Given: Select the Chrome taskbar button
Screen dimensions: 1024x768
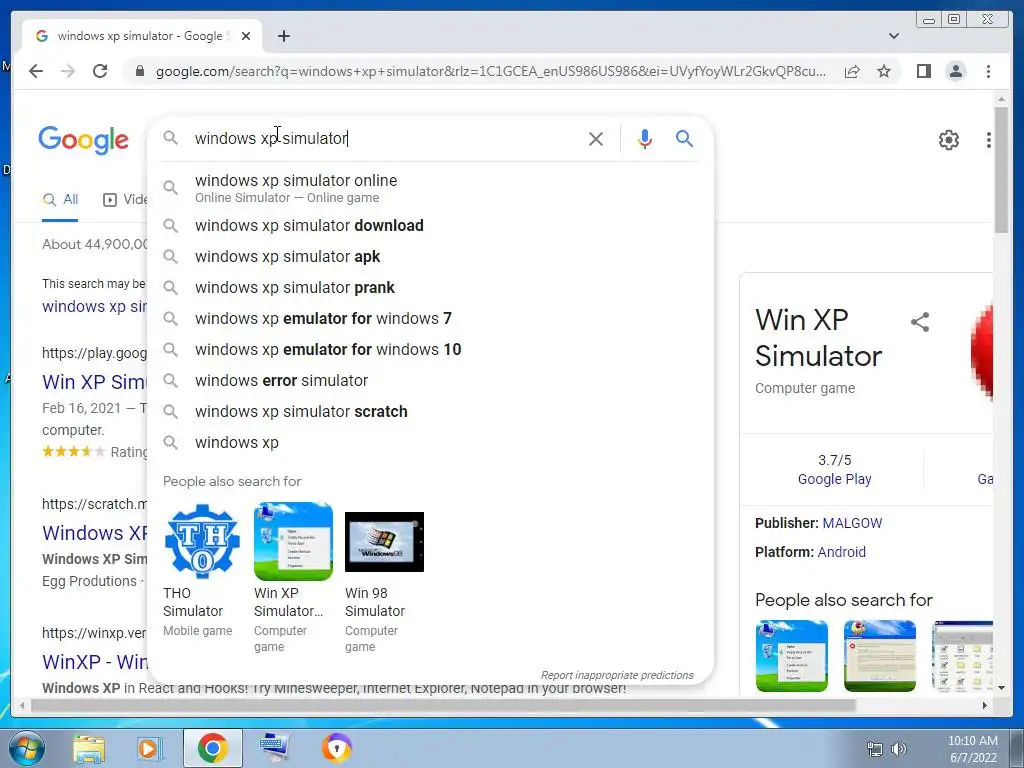Looking at the screenshot, I should 212,748.
